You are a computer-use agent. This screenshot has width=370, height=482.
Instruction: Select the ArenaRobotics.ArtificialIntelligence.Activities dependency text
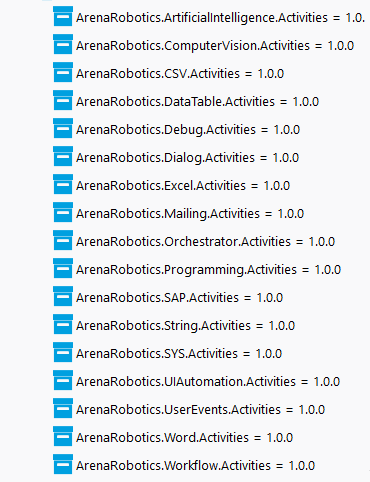pos(221,18)
